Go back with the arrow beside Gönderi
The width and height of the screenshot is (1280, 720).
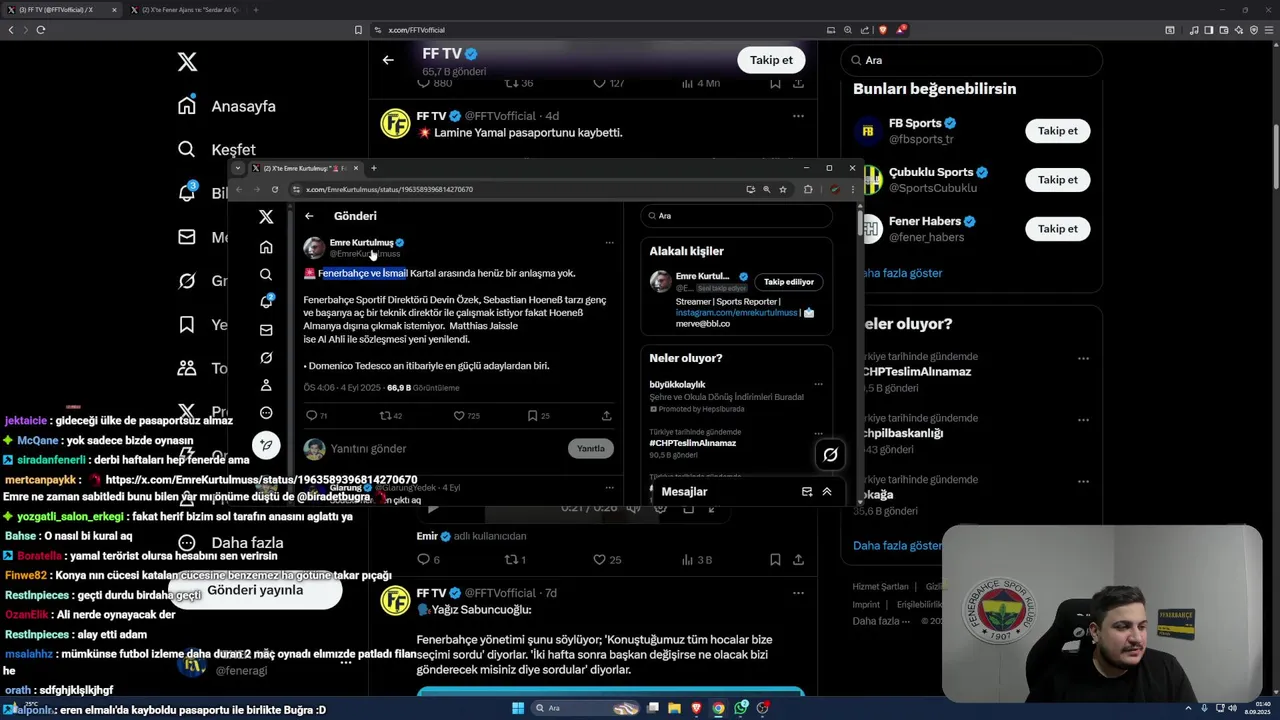tap(309, 216)
